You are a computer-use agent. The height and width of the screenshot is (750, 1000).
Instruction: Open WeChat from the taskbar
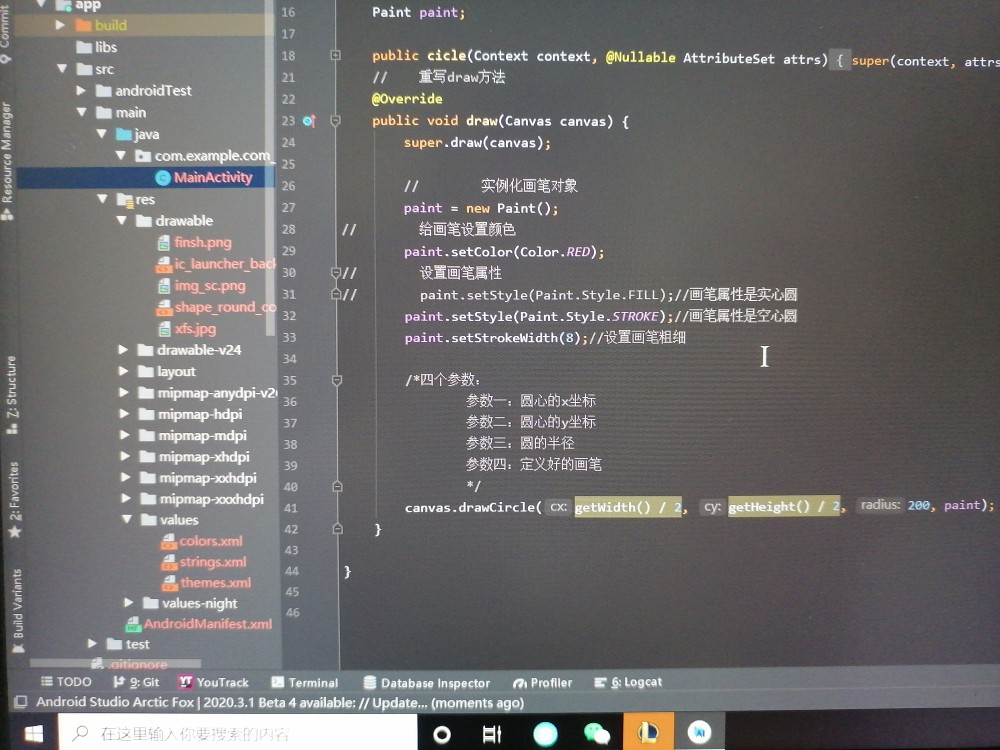pos(596,733)
